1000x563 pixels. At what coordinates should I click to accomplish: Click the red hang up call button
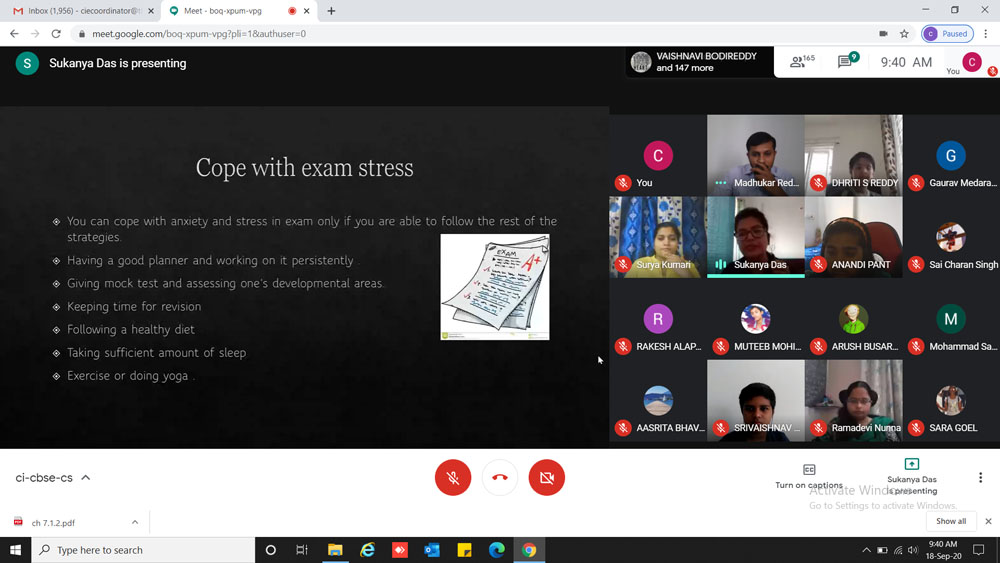tap(500, 478)
